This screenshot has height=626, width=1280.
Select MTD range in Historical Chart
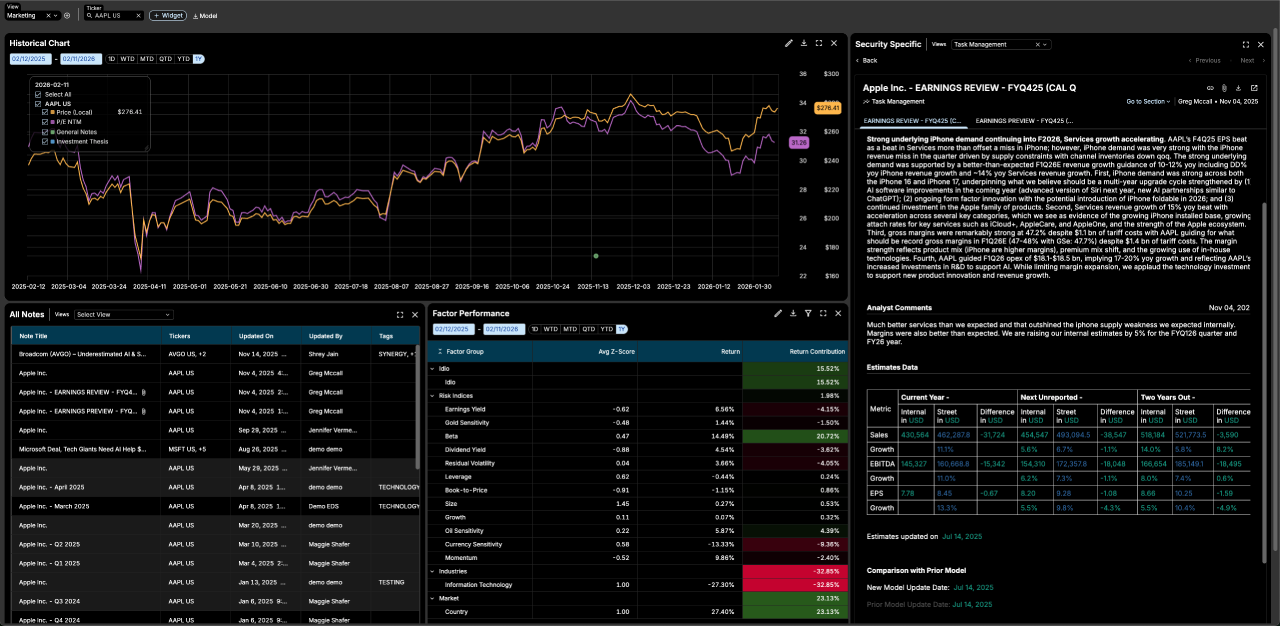coord(147,59)
